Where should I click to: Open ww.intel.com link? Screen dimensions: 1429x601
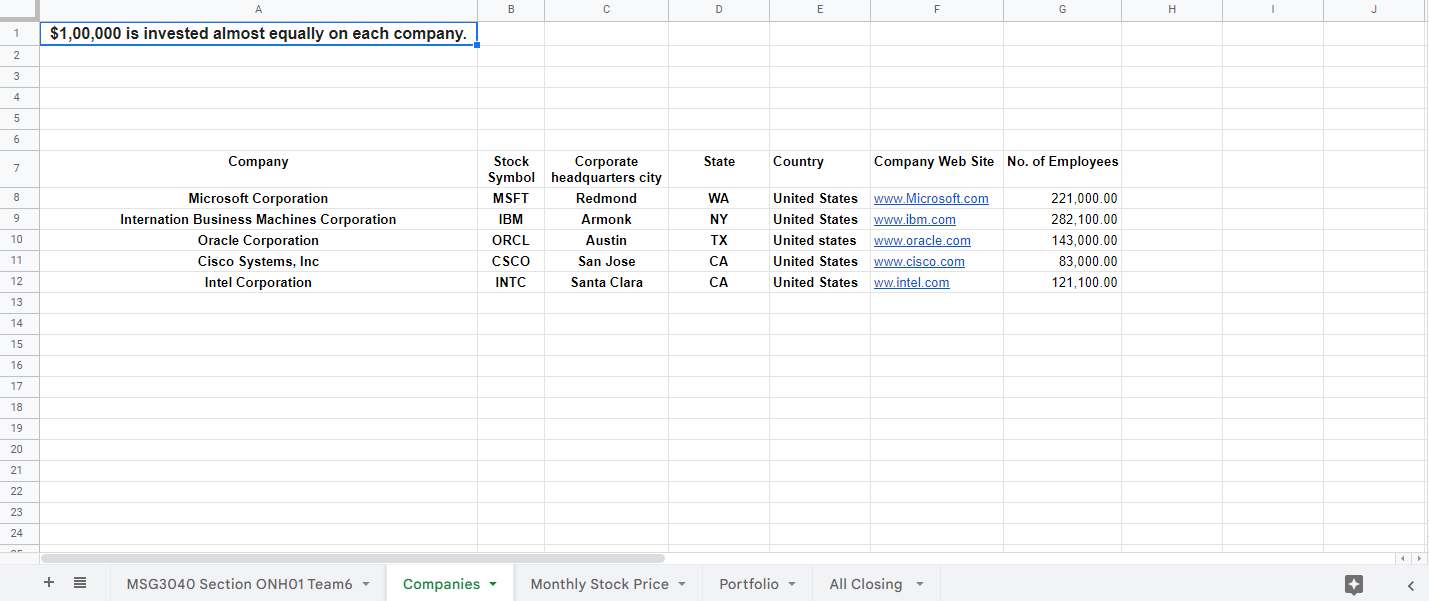[x=912, y=283]
